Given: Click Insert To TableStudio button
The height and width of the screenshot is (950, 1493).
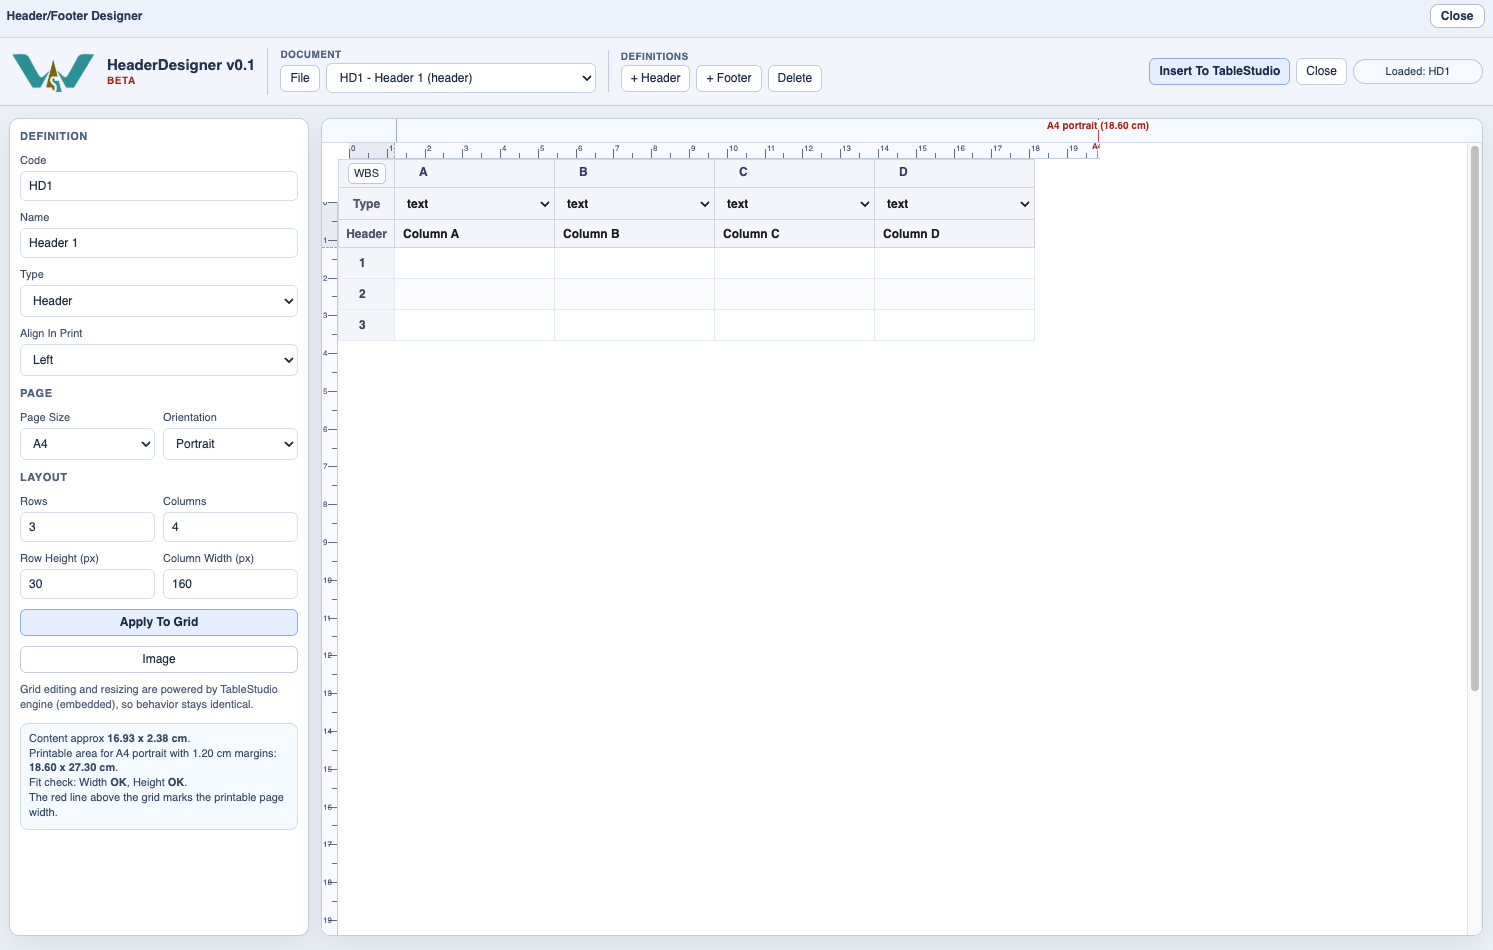Looking at the screenshot, I should pos(1219,71).
